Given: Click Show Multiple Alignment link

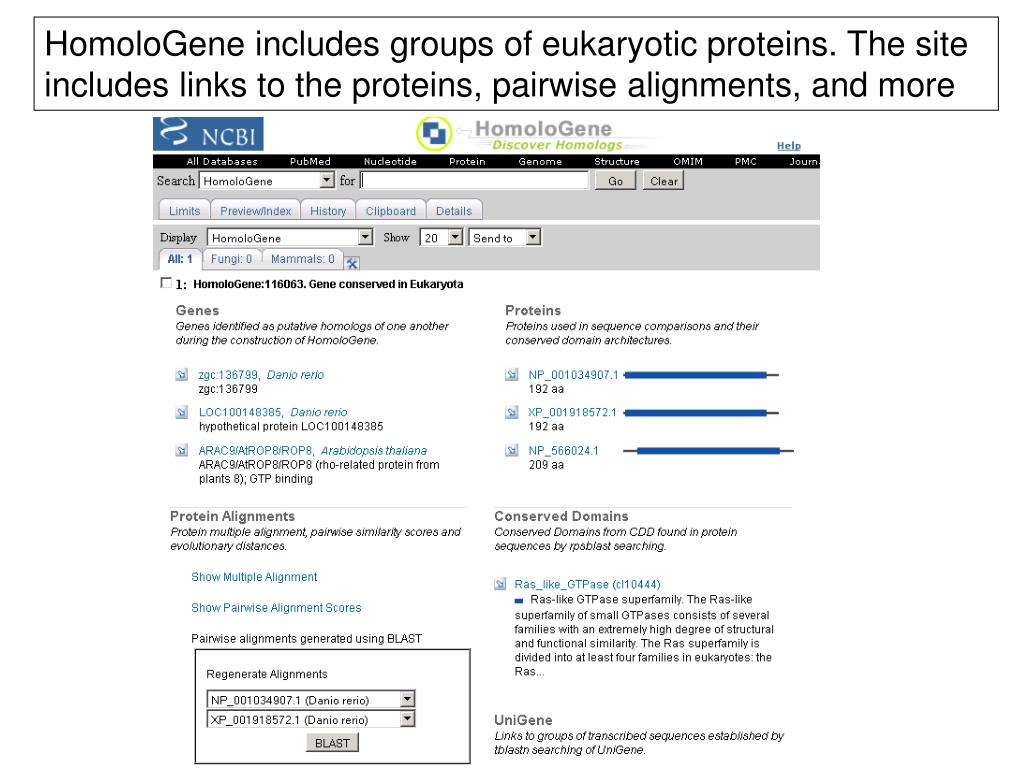Looking at the screenshot, I should (x=254, y=577).
